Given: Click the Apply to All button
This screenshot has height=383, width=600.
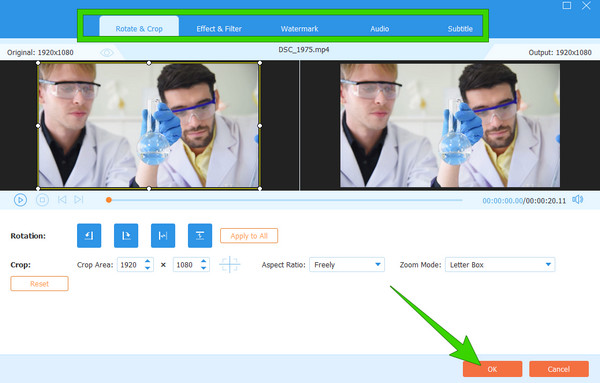Looking at the screenshot, I should click(249, 236).
